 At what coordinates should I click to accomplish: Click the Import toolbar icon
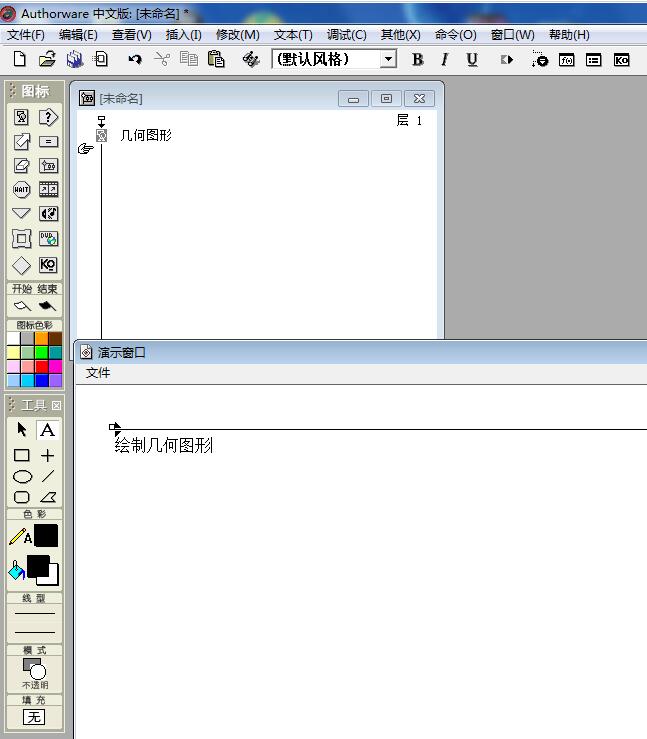pyautogui.click(x=100, y=59)
